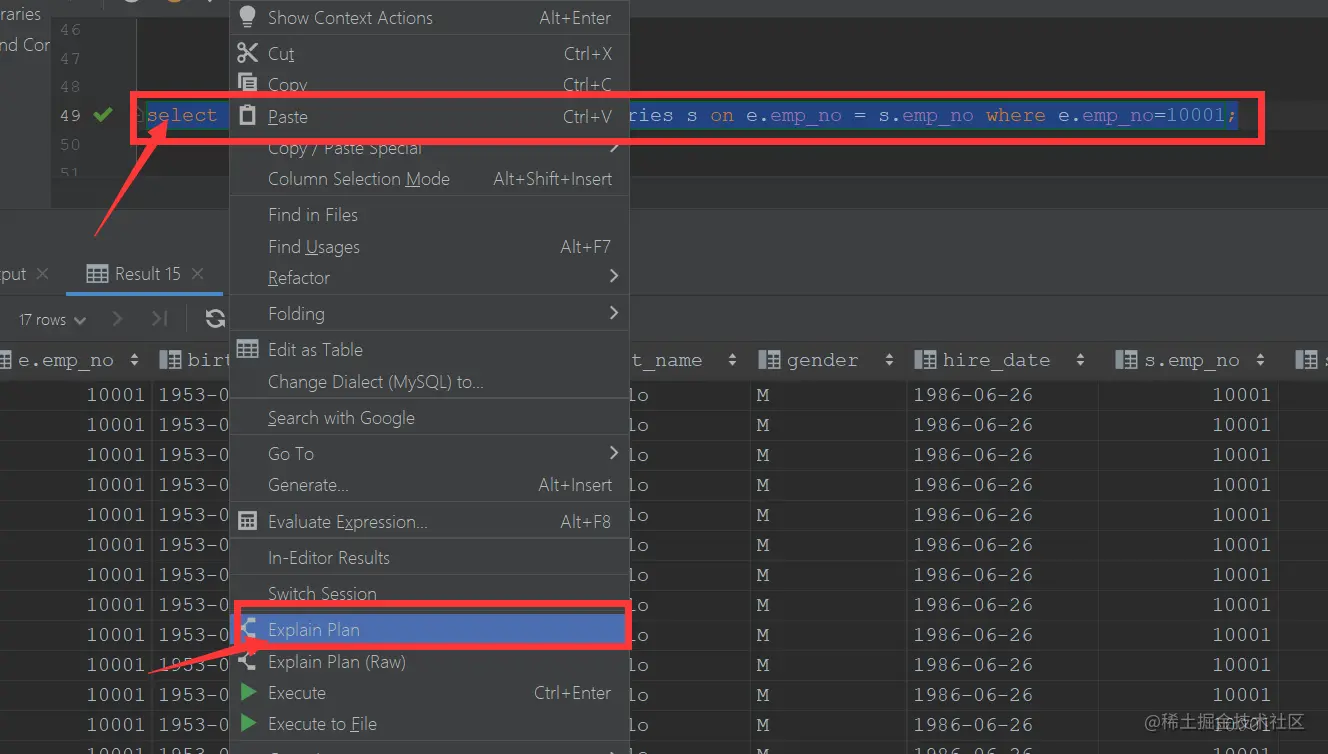The width and height of the screenshot is (1328, 754).
Task: Select Column Selection Mode
Action: [429, 178]
